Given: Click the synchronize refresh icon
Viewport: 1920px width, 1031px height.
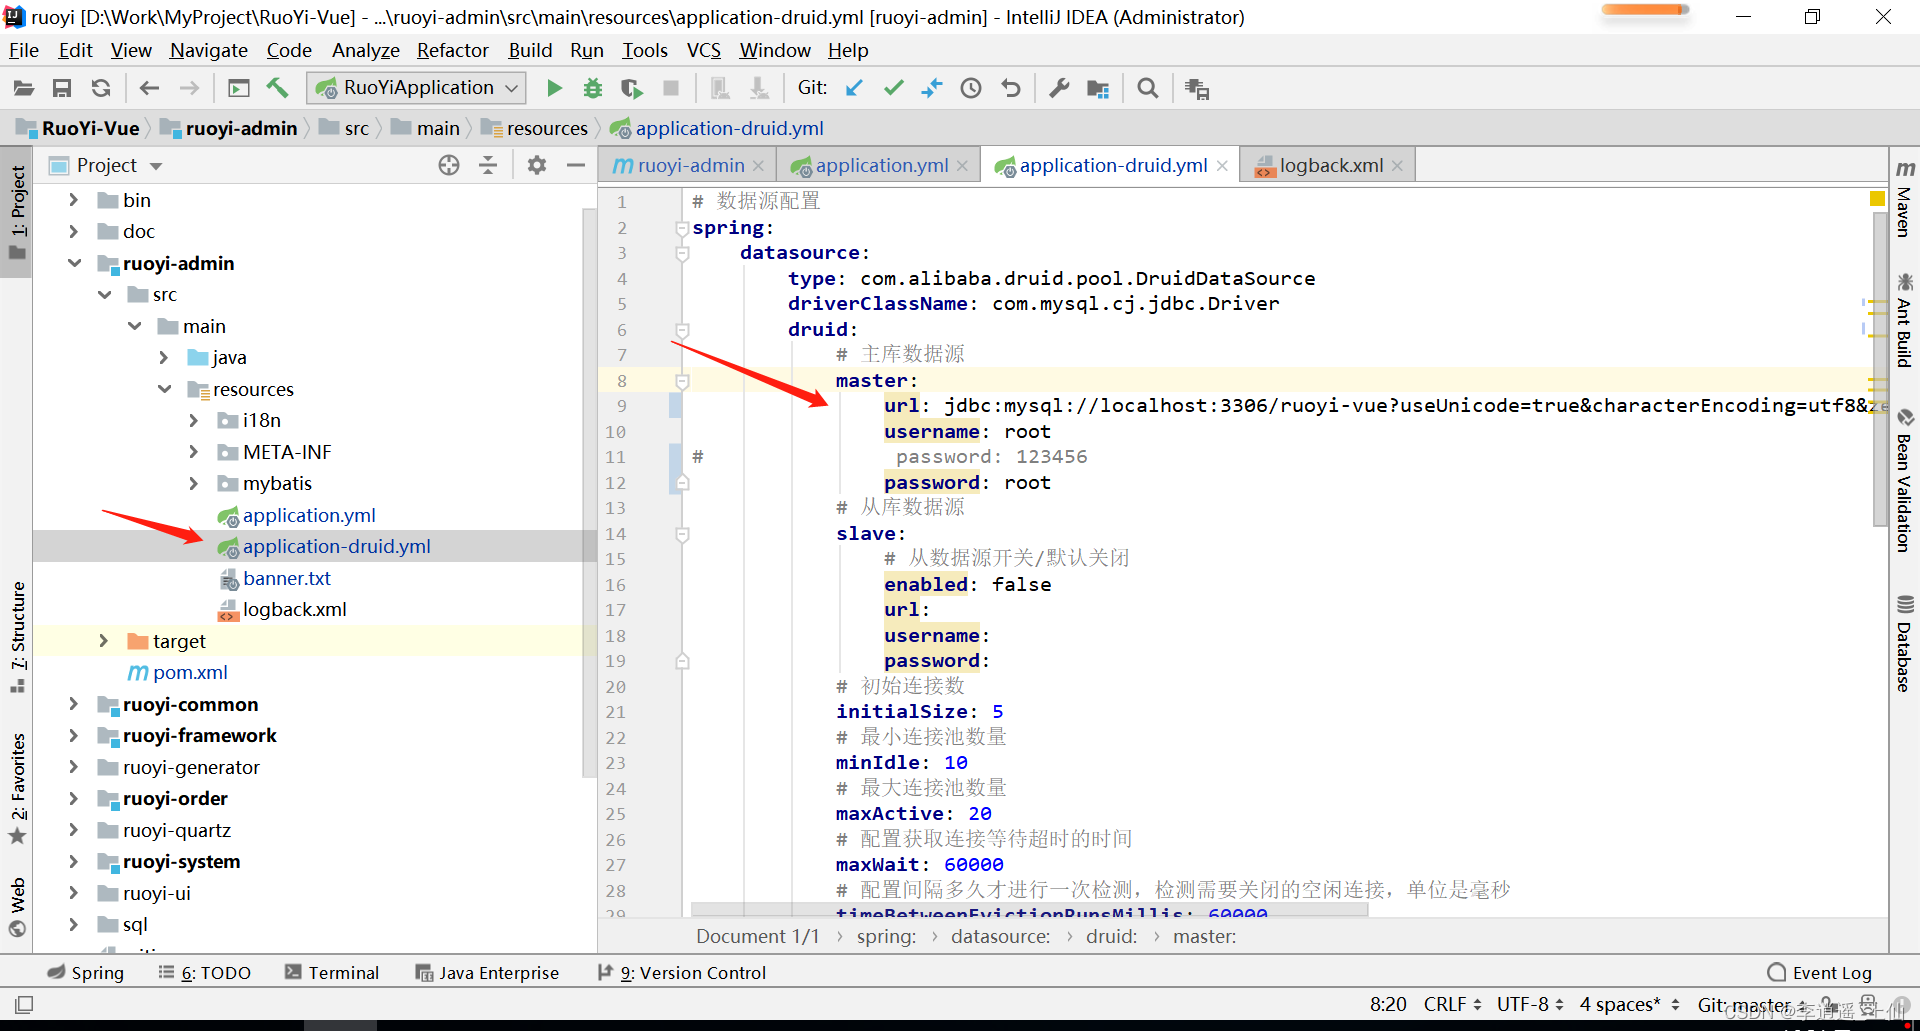Looking at the screenshot, I should click(x=101, y=89).
